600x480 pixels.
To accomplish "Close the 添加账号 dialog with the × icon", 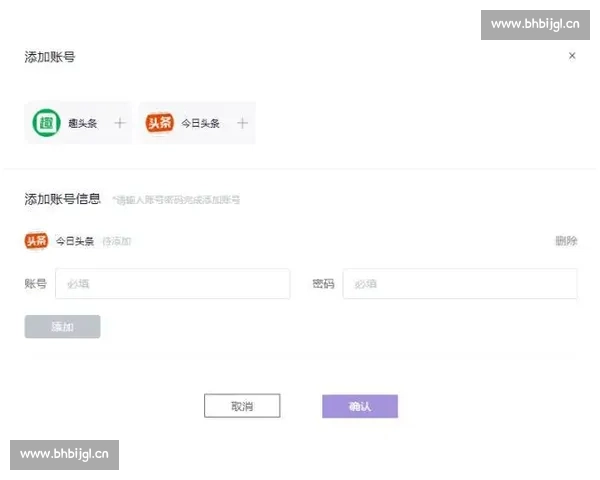I will (x=572, y=56).
